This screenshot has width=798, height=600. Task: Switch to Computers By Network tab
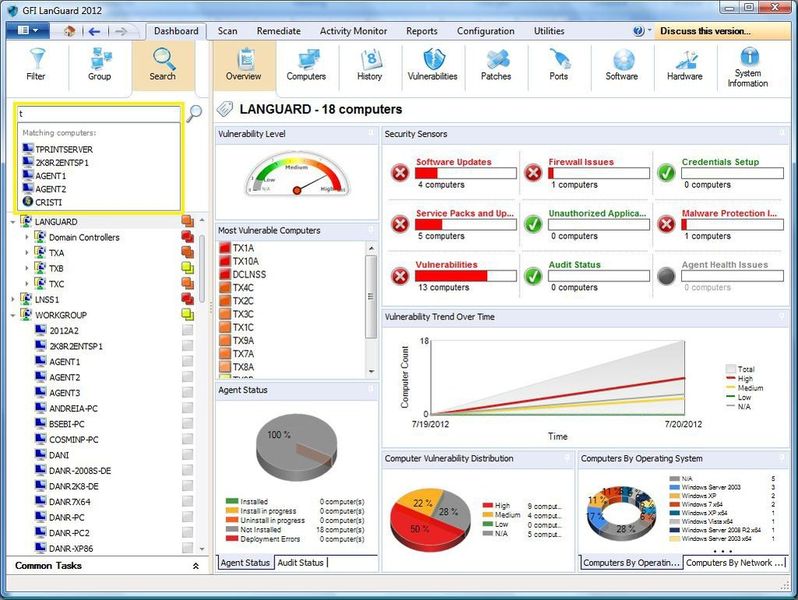click(x=734, y=563)
